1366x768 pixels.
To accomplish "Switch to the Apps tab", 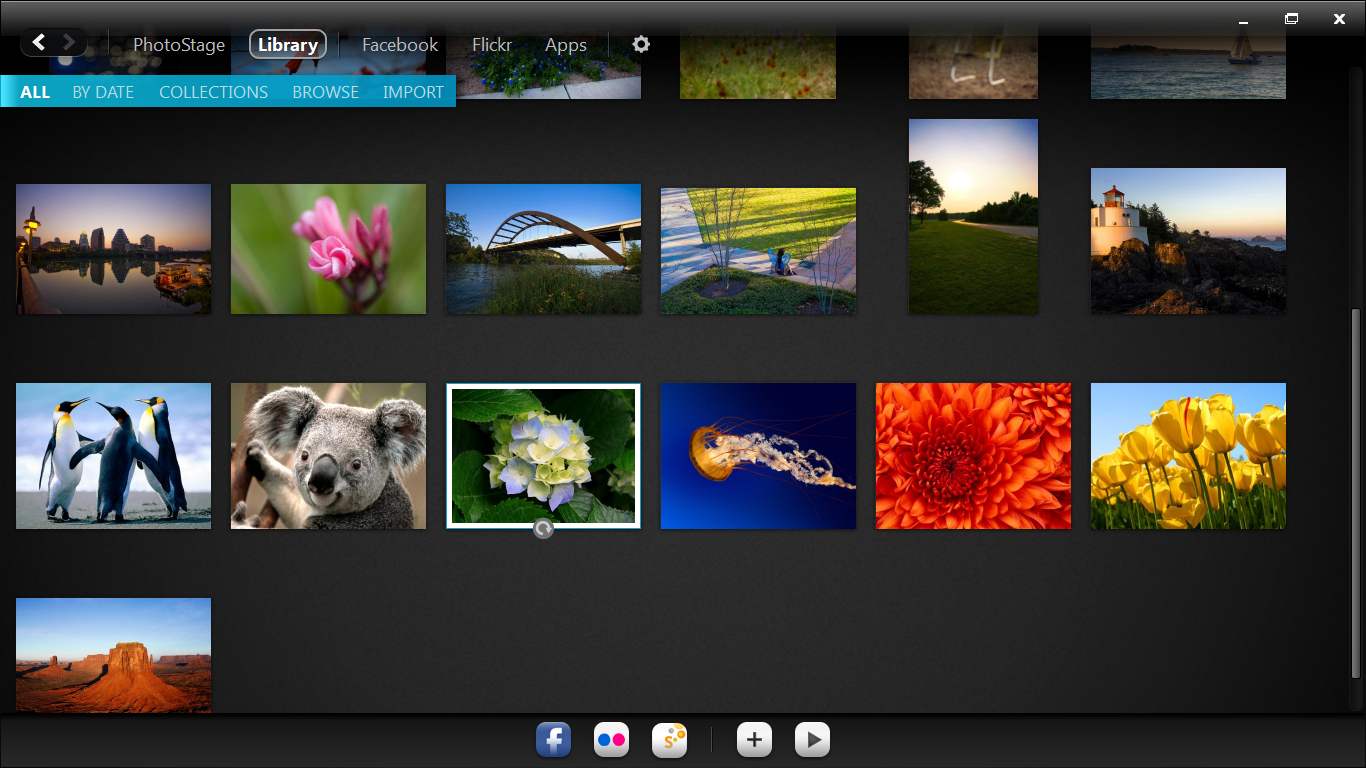I will point(566,45).
